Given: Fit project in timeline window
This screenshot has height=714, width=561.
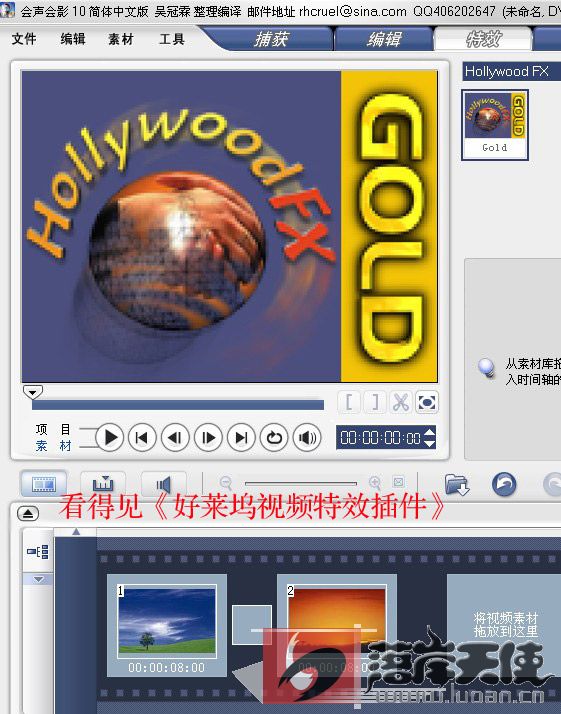Looking at the screenshot, I should coord(398,482).
